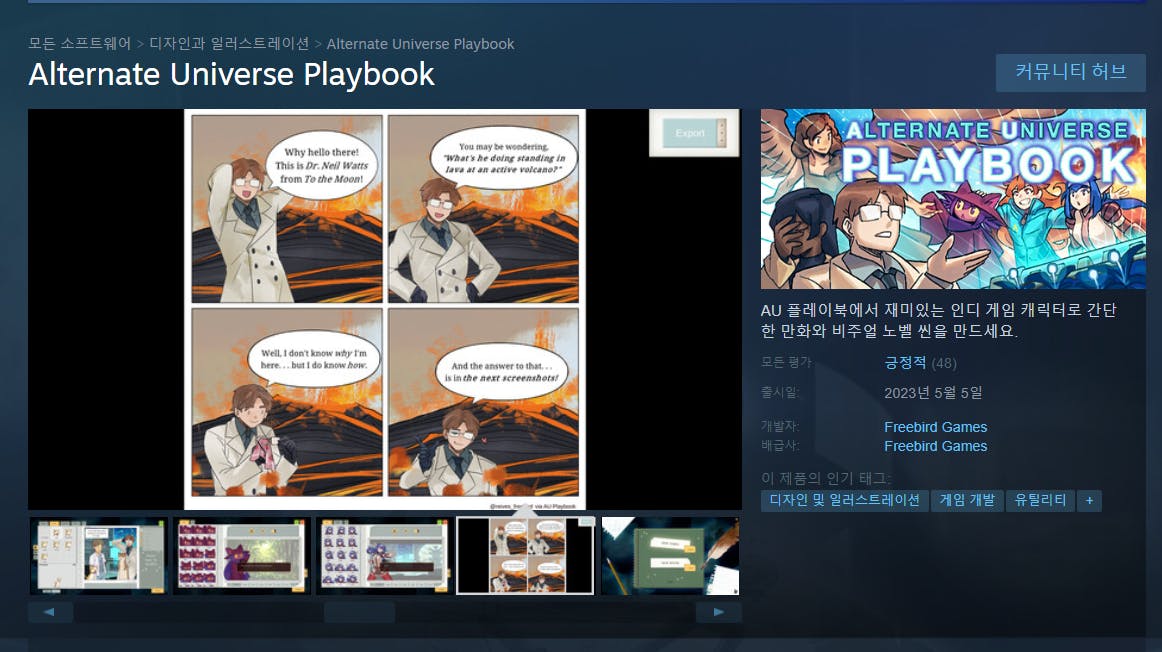Open 디자인과 일러스트레이션 breadcrumb link
This screenshot has height=652, width=1162.
coord(229,44)
